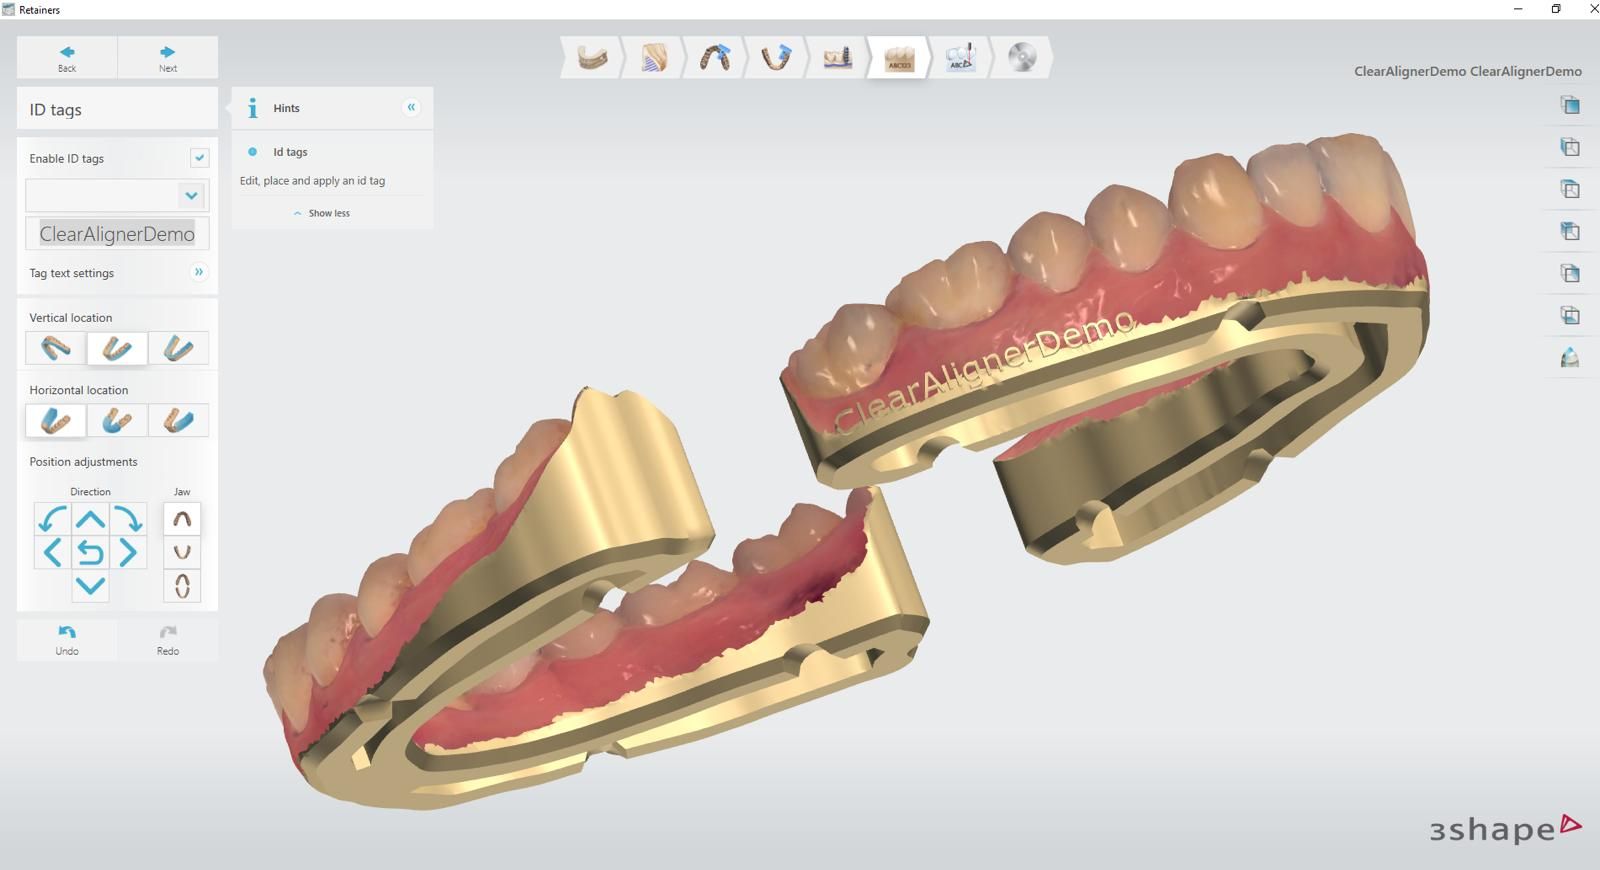This screenshot has height=870, width=1600.
Task: Select the middle Horizontal location option
Action: click(117, 420)
